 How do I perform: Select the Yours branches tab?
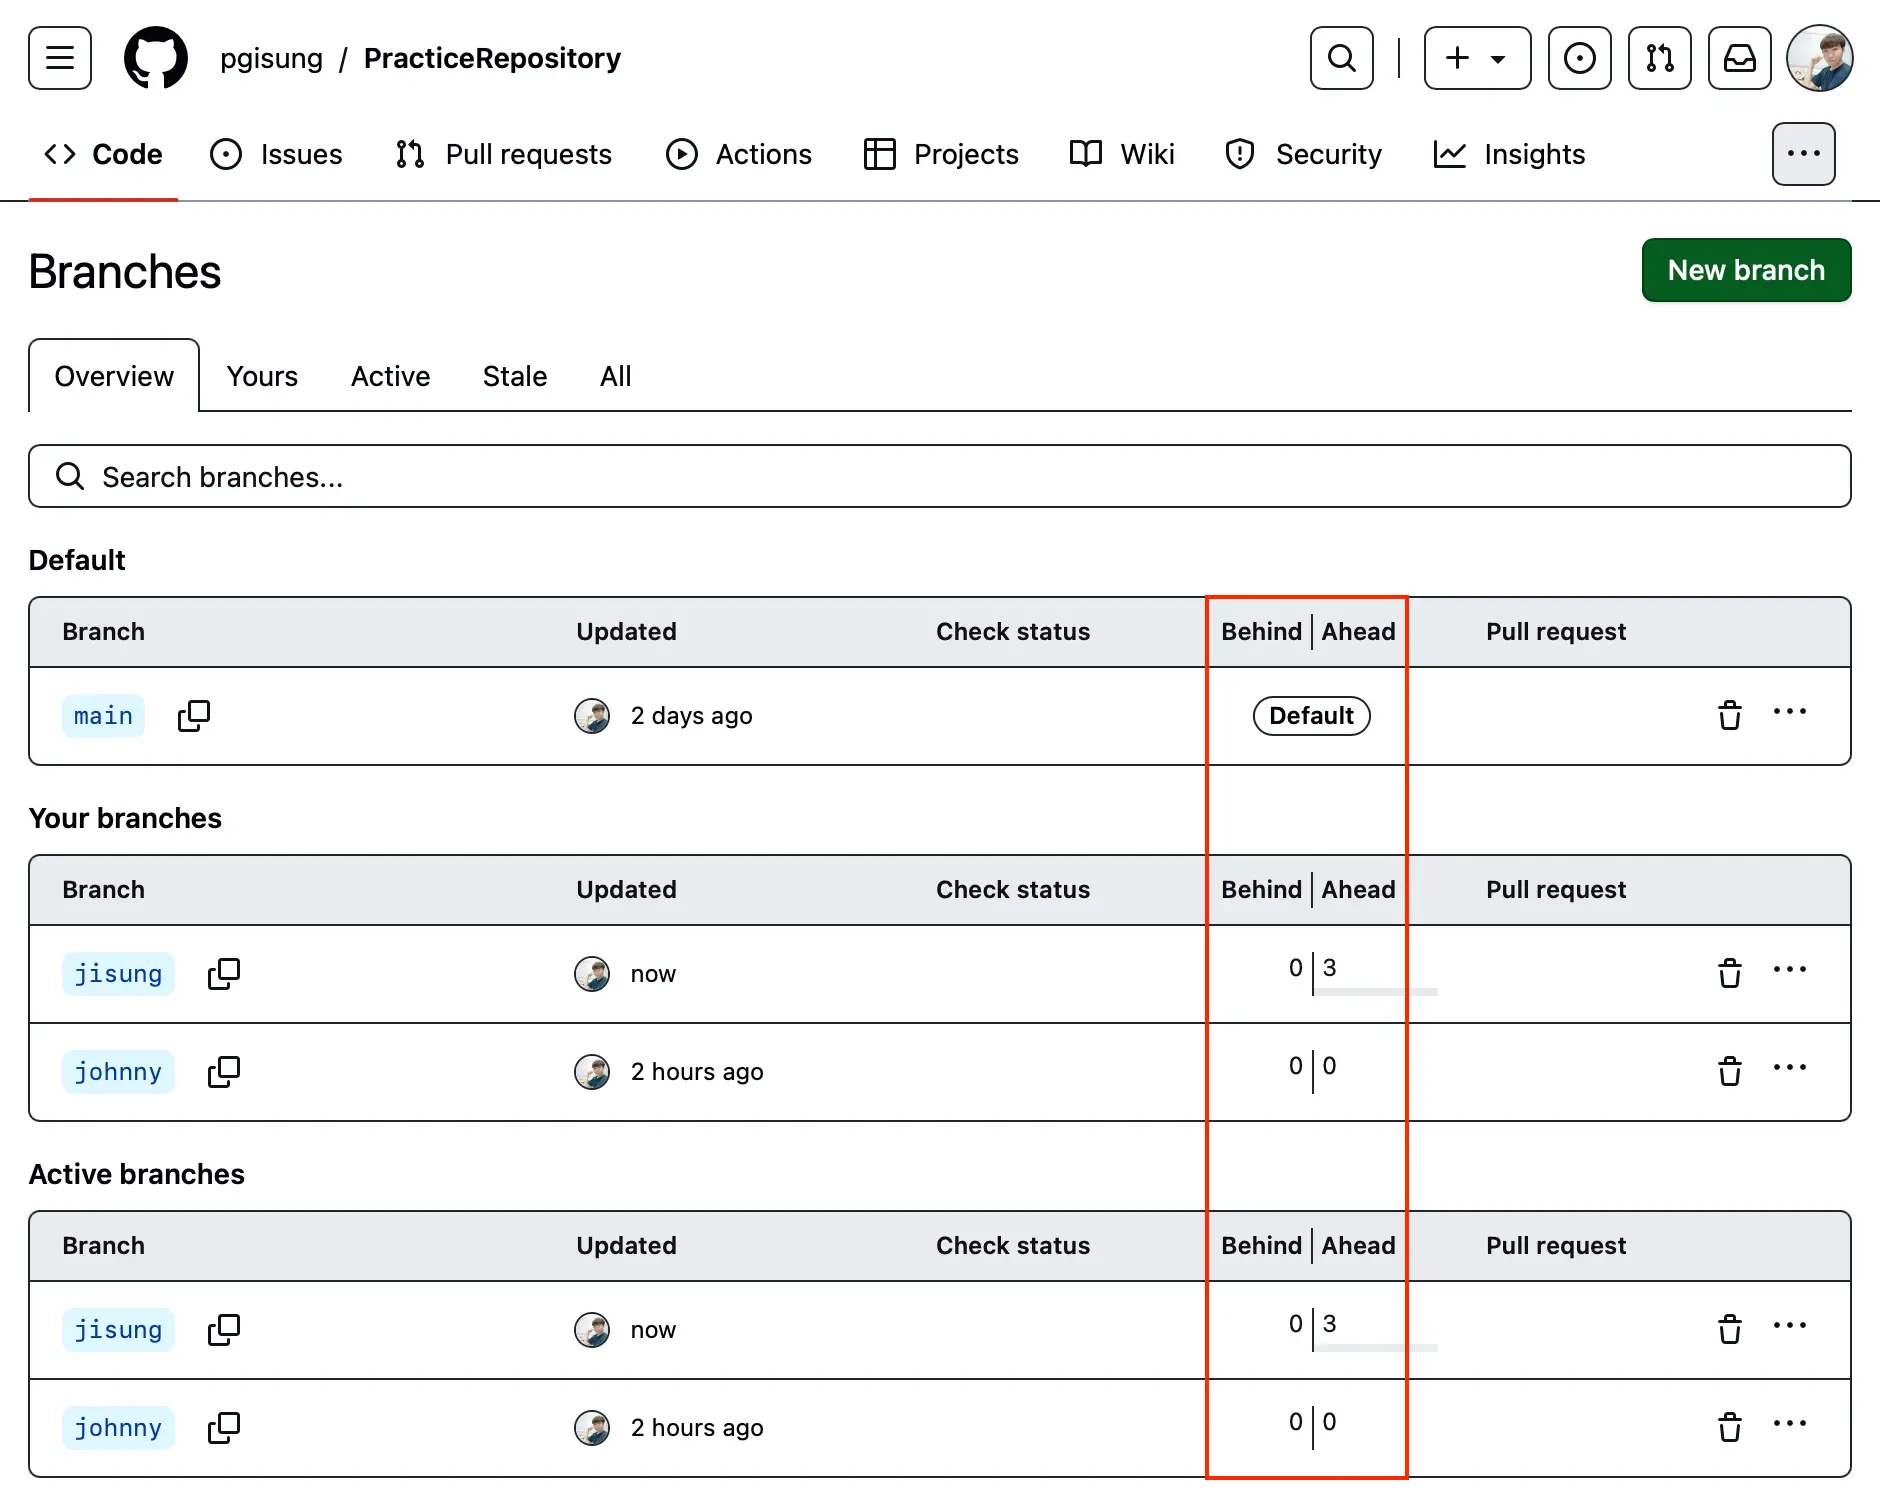click(262, 376)
